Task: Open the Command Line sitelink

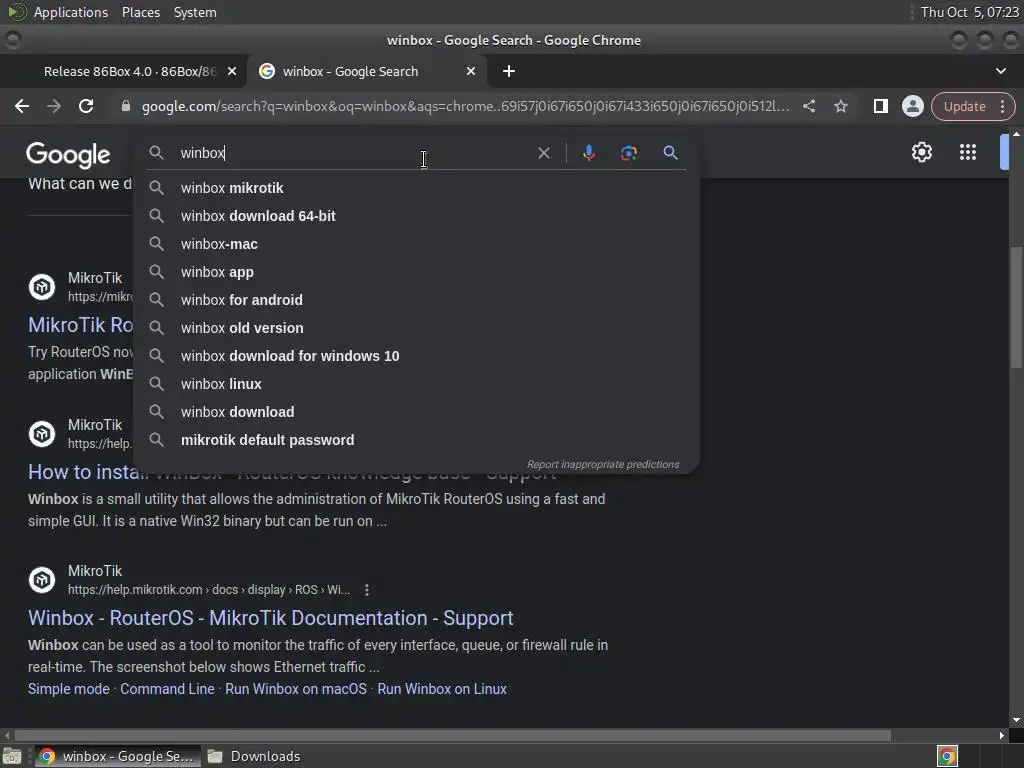Action: [x=167, y=689]
